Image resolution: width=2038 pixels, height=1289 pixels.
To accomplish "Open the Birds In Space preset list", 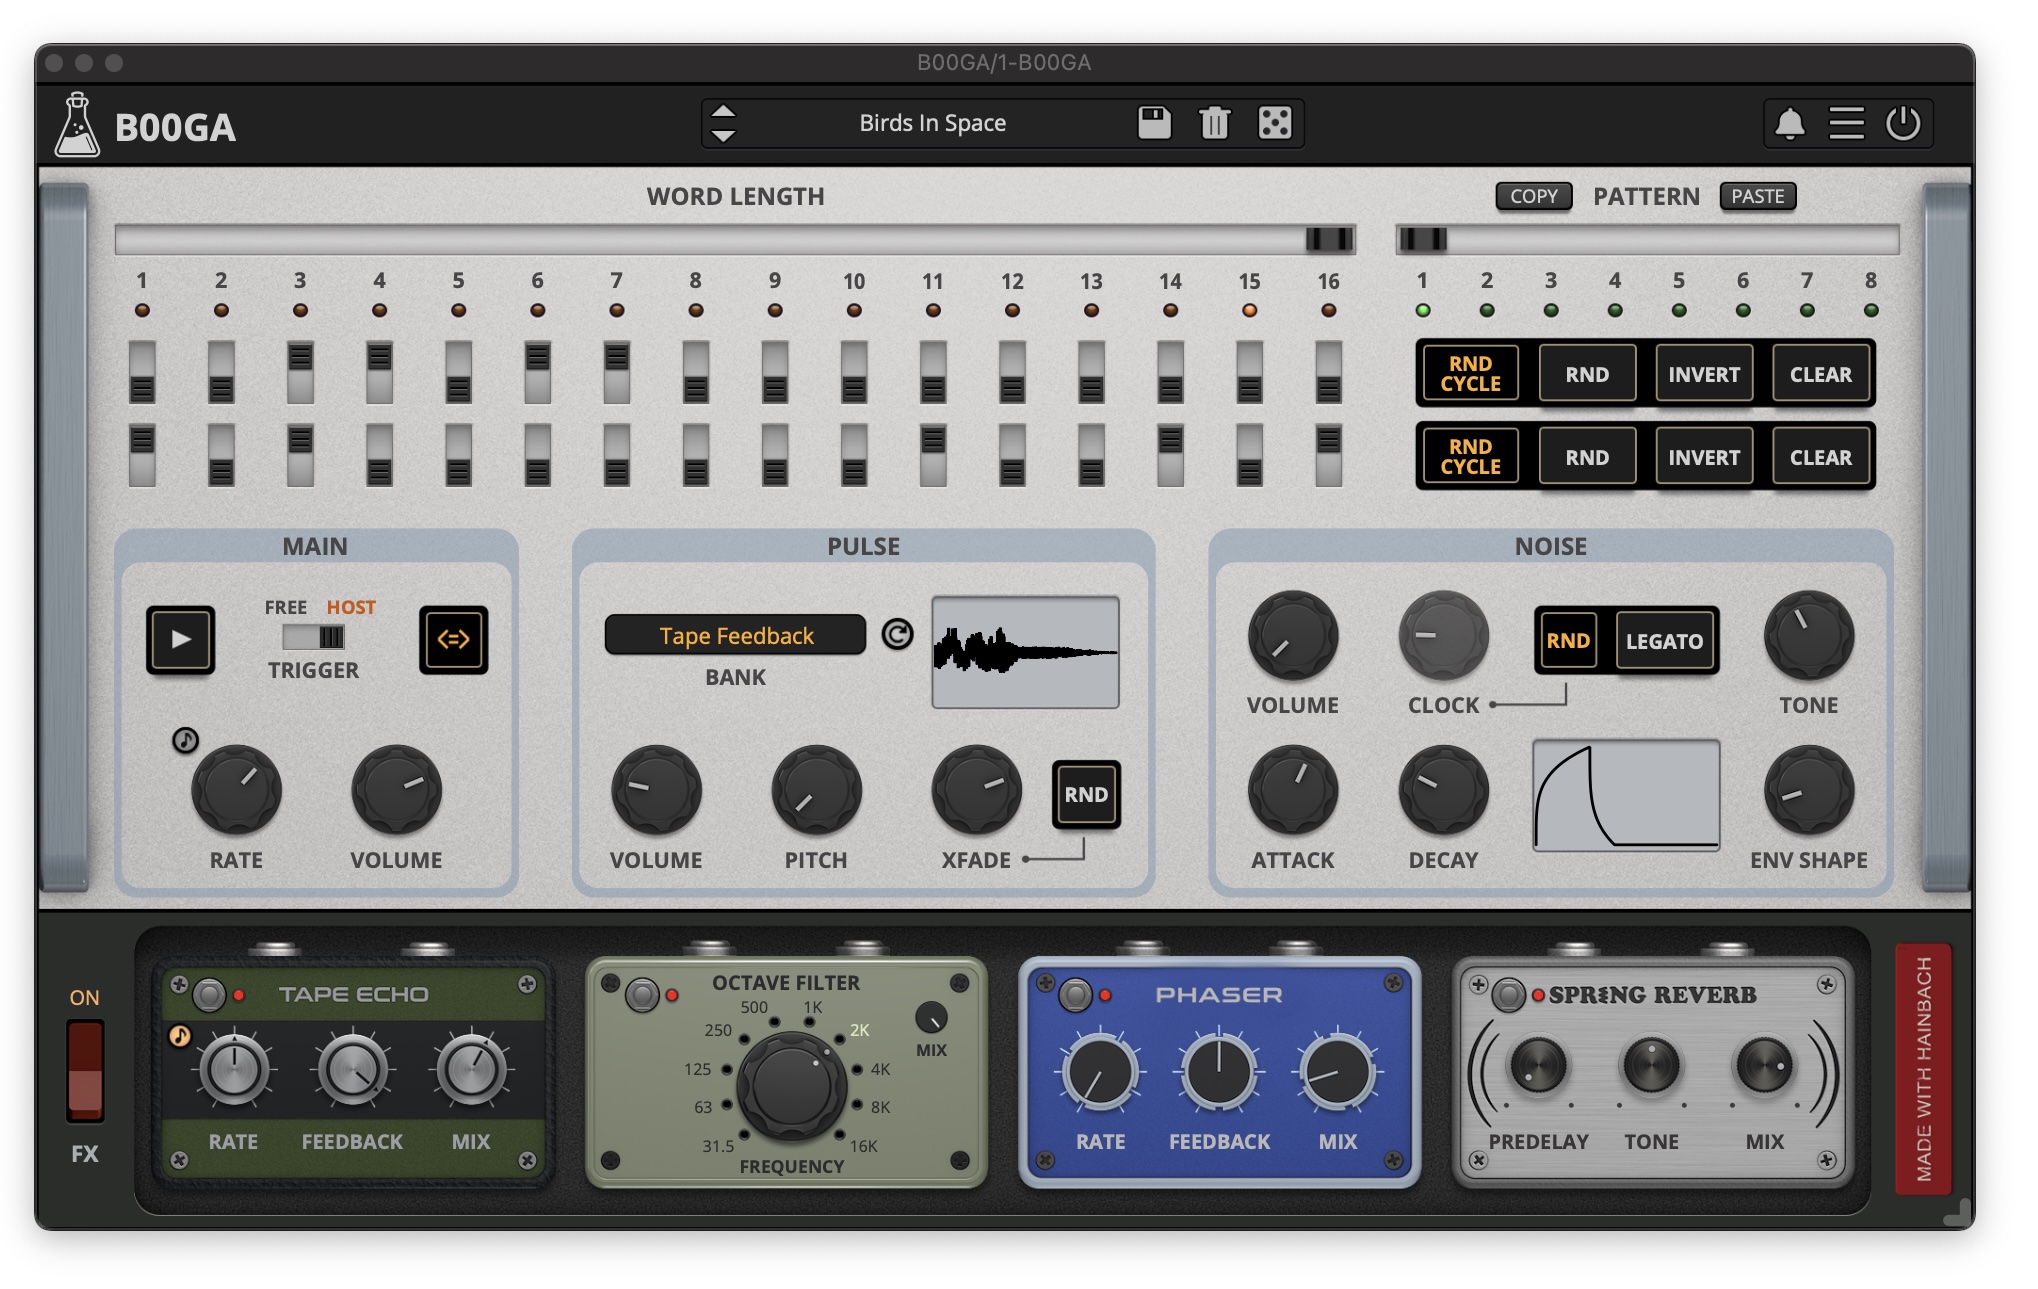I will (x=932, y=123).
